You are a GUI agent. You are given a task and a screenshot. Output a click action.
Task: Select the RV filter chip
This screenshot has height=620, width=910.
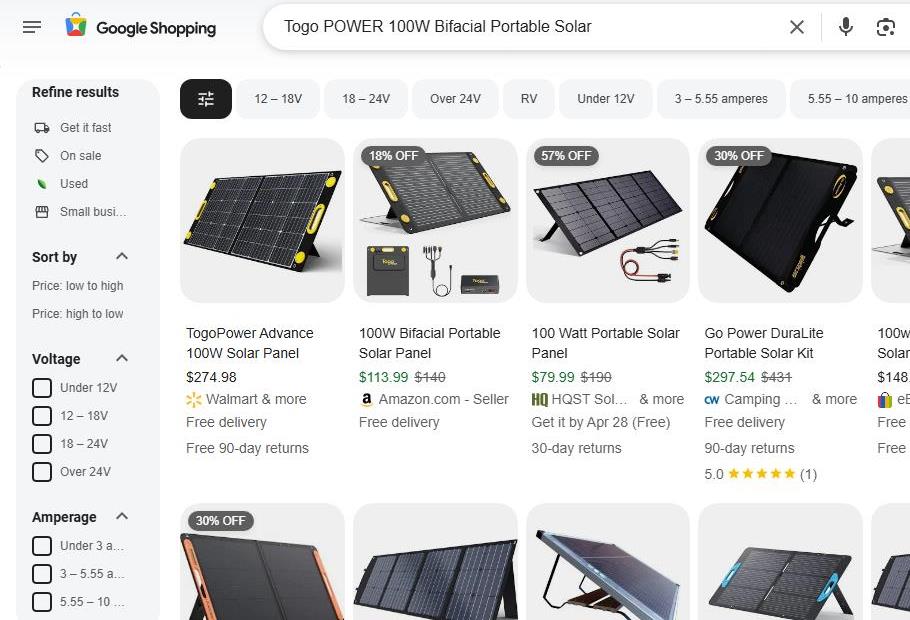[x=529, y=99]
